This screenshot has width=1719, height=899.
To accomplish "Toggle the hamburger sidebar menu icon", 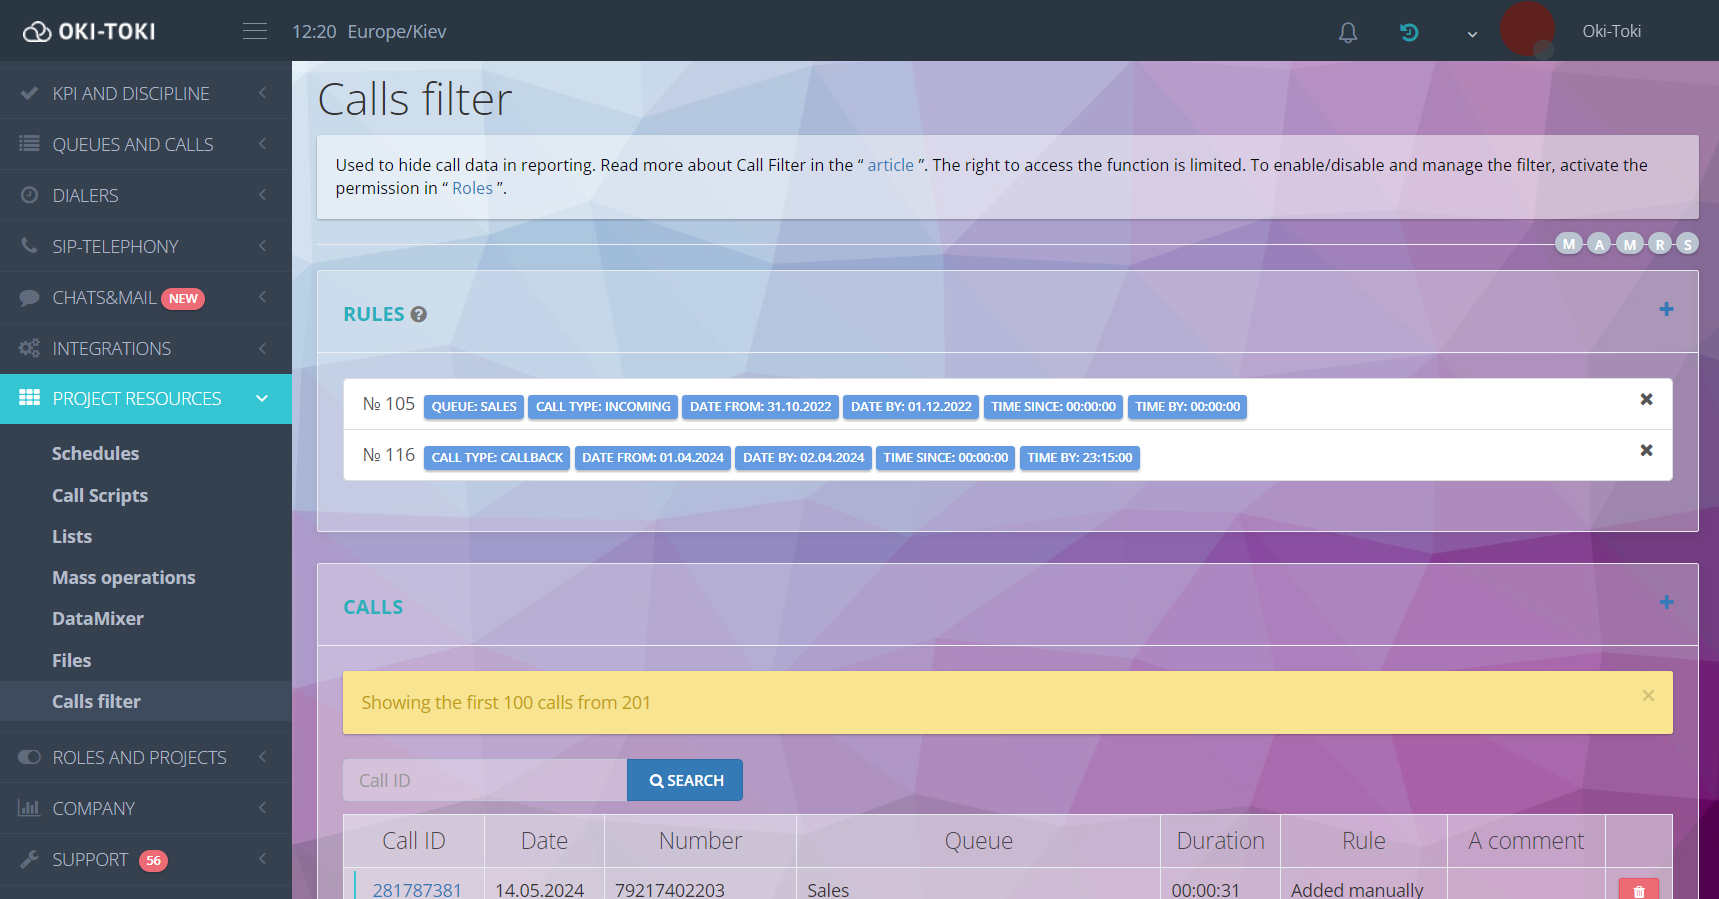I will click(x=255, y=31).
